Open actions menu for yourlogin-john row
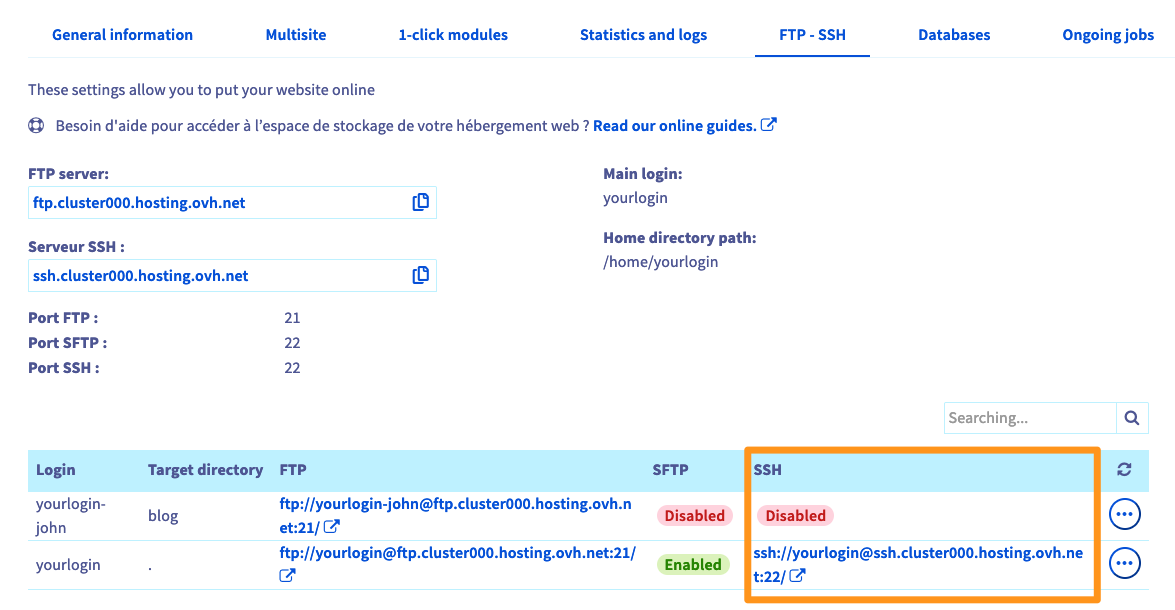The height and width of the screenshot is (610, 1175). (1124, 515)
